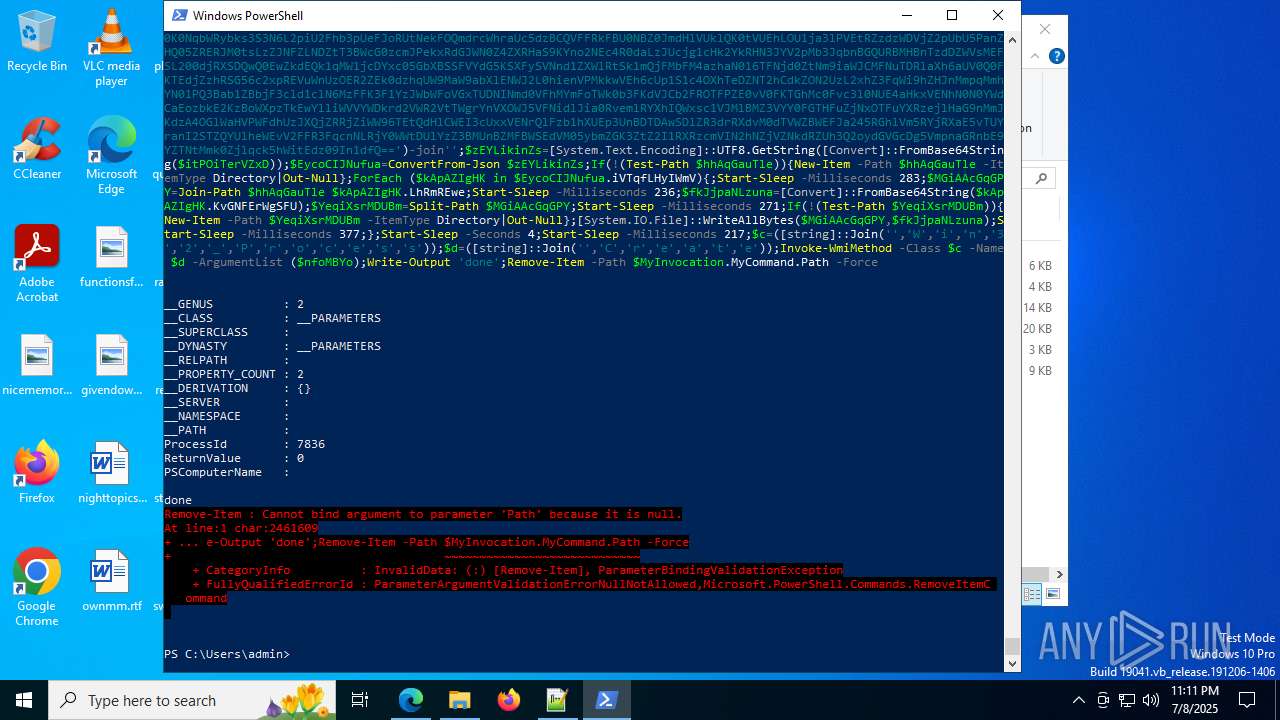1280x720 pixels.
Task: Select the nicememor... image file on desktop
Action: point(37,364)
